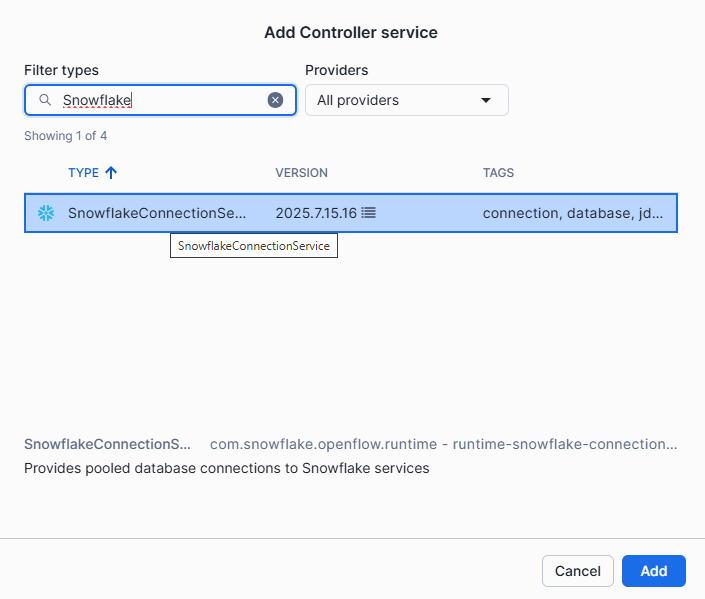Image resolution: width=705 pixels, height=599 pixels.
Task: Click the truncated SnowflakeConnectionS... name in the details
Action: tap(107, 443)
